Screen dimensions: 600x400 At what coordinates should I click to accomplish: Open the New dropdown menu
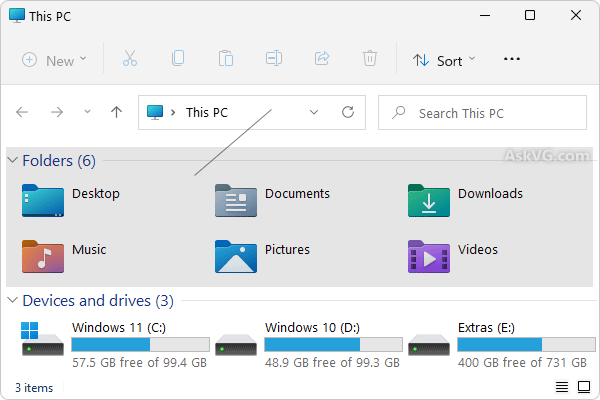pos(54,60)
